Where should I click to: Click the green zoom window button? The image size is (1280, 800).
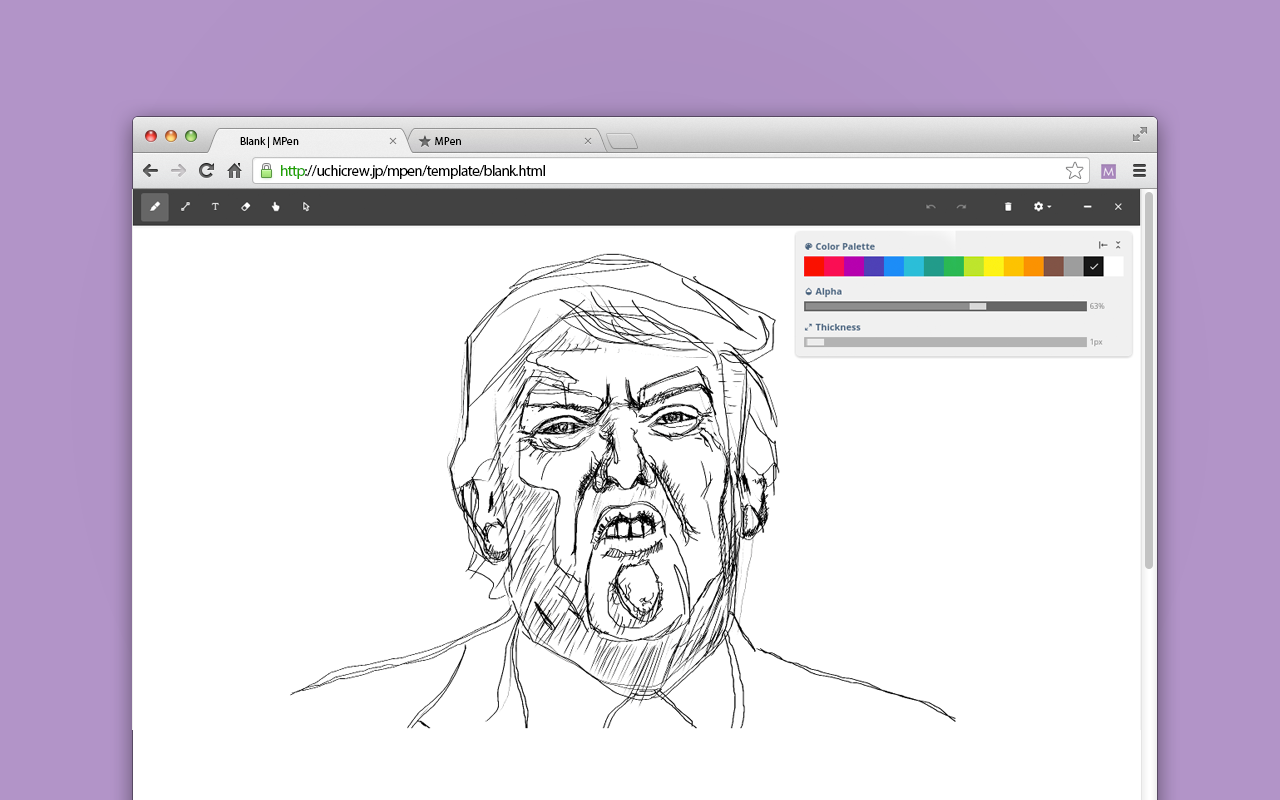191,136
